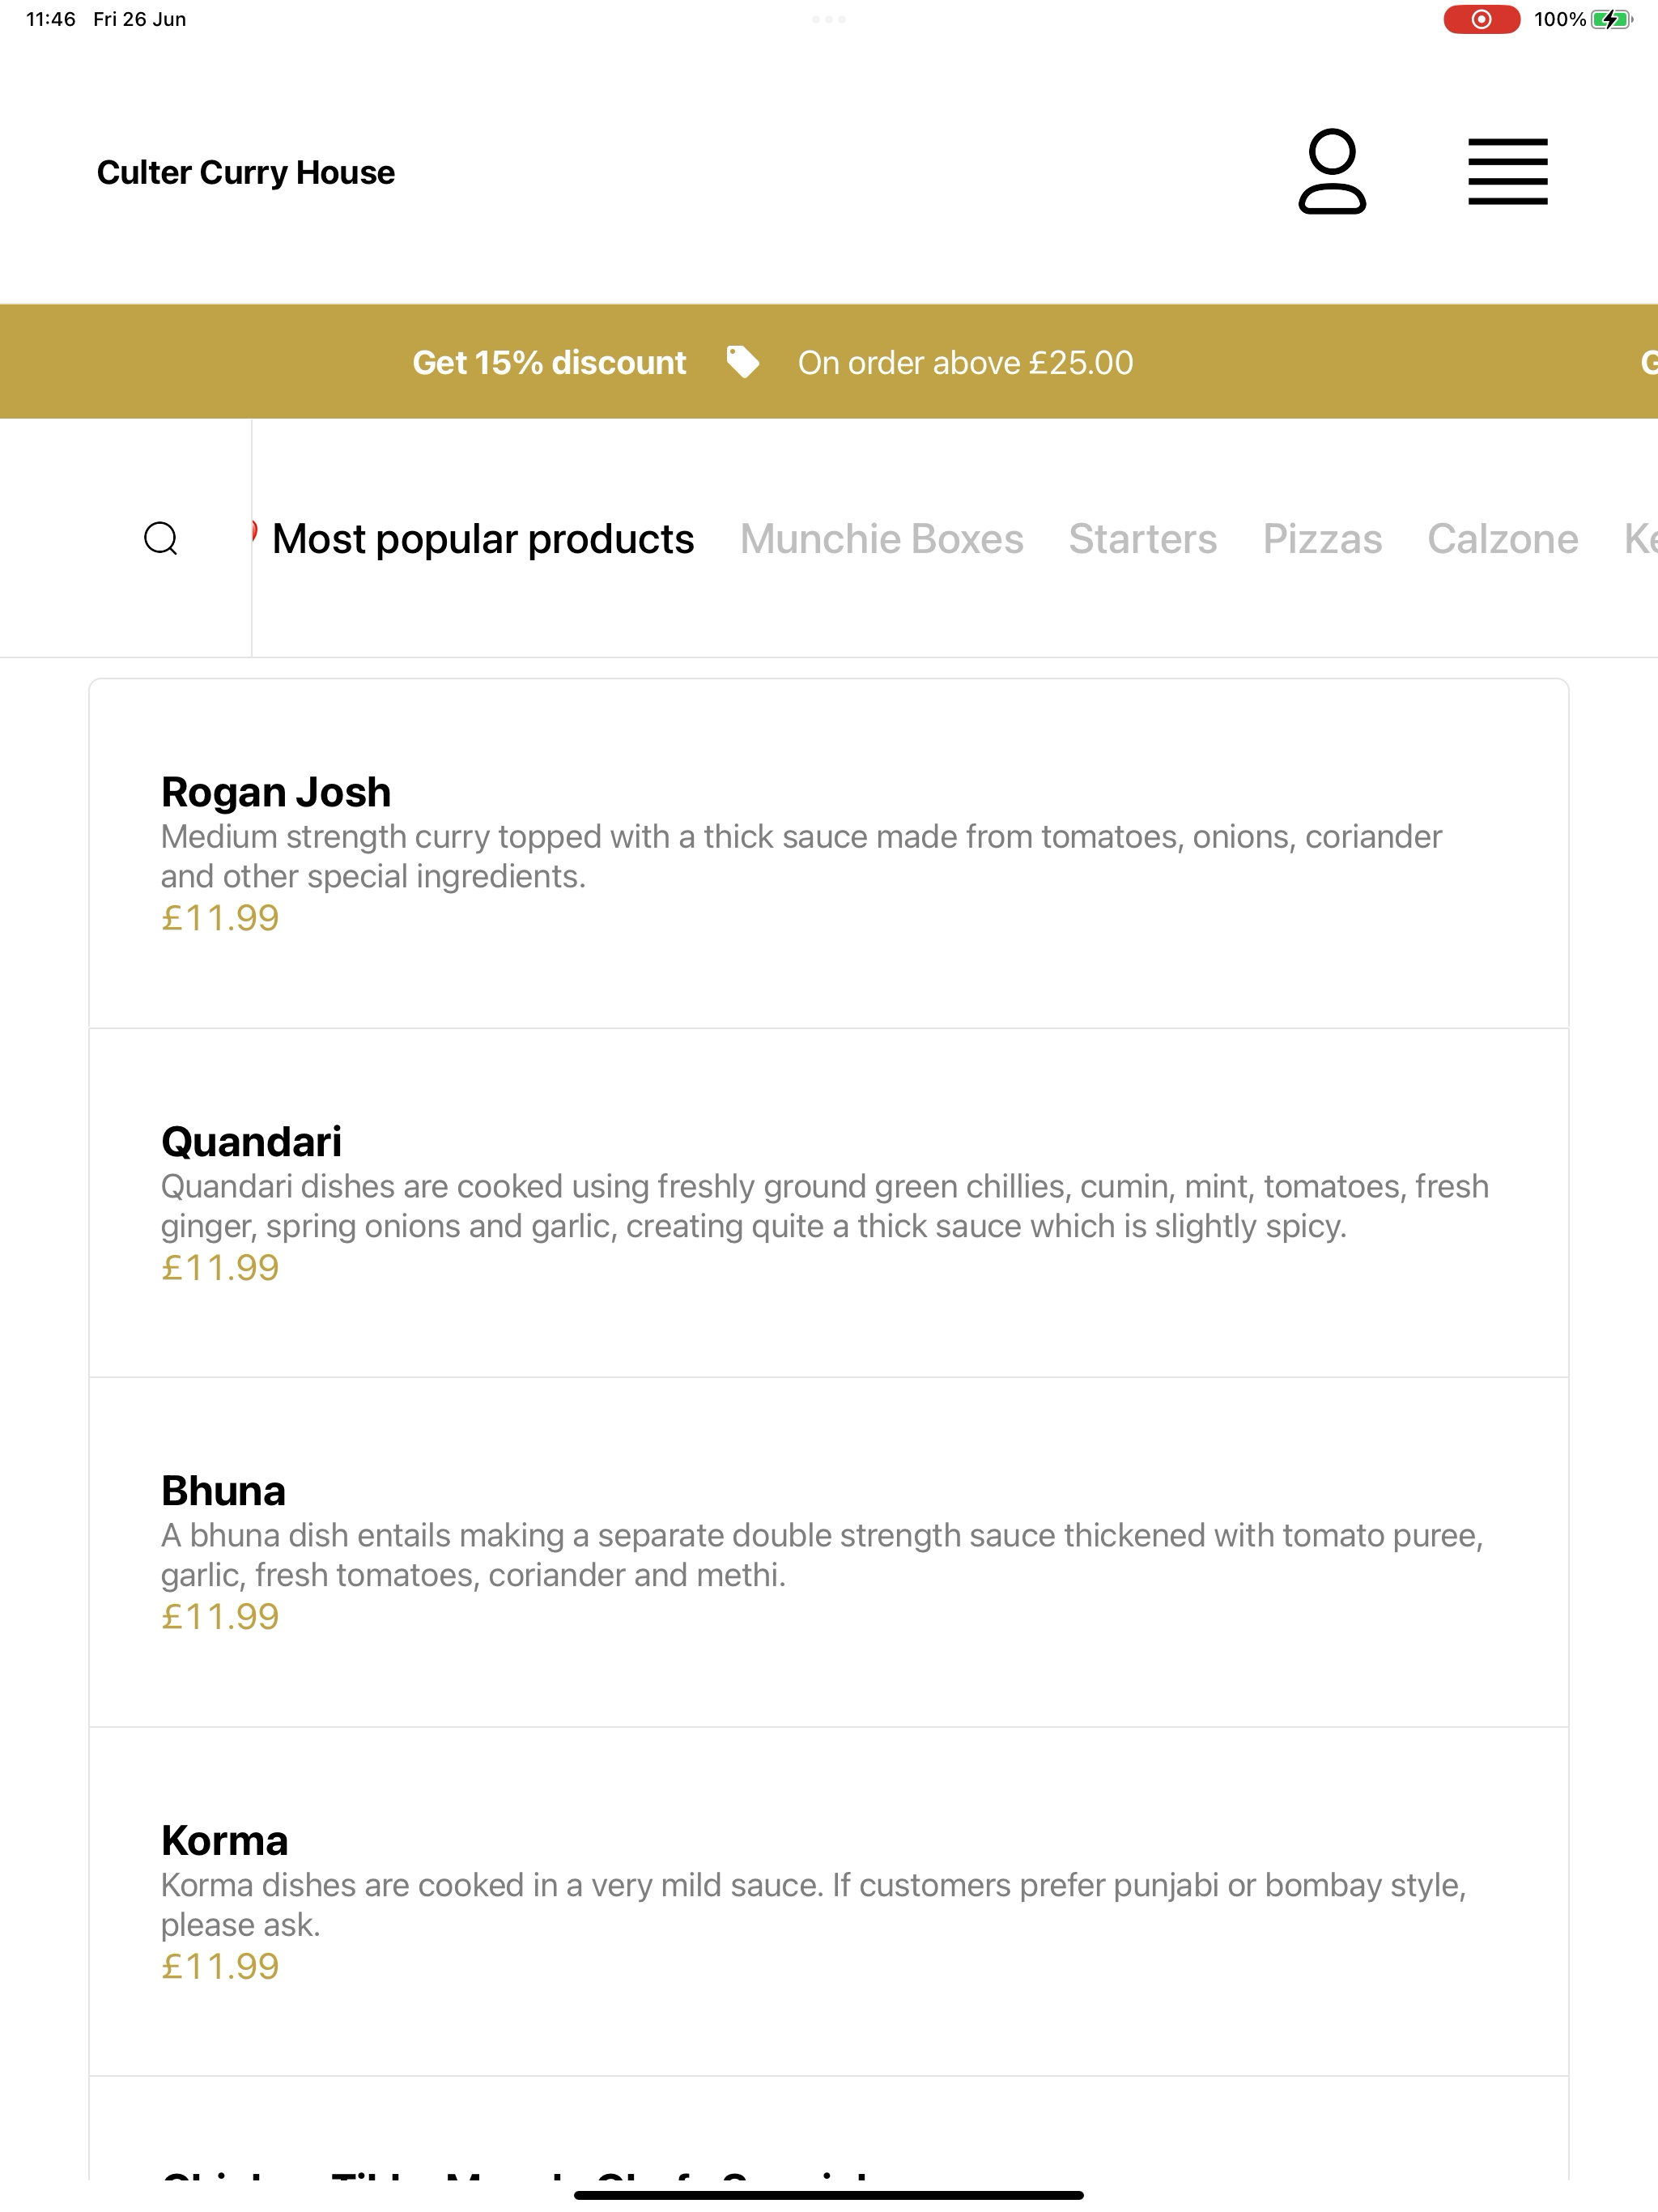Open the Bhuna product
This screenshot has width=1658, height=2212.
pos(829,1552)
